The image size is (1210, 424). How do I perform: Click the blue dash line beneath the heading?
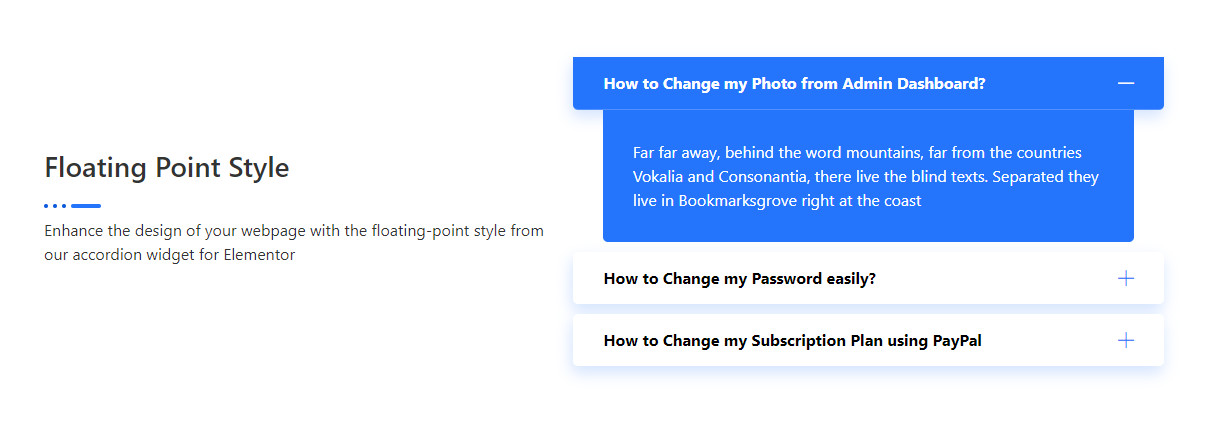tap(86, 206)
